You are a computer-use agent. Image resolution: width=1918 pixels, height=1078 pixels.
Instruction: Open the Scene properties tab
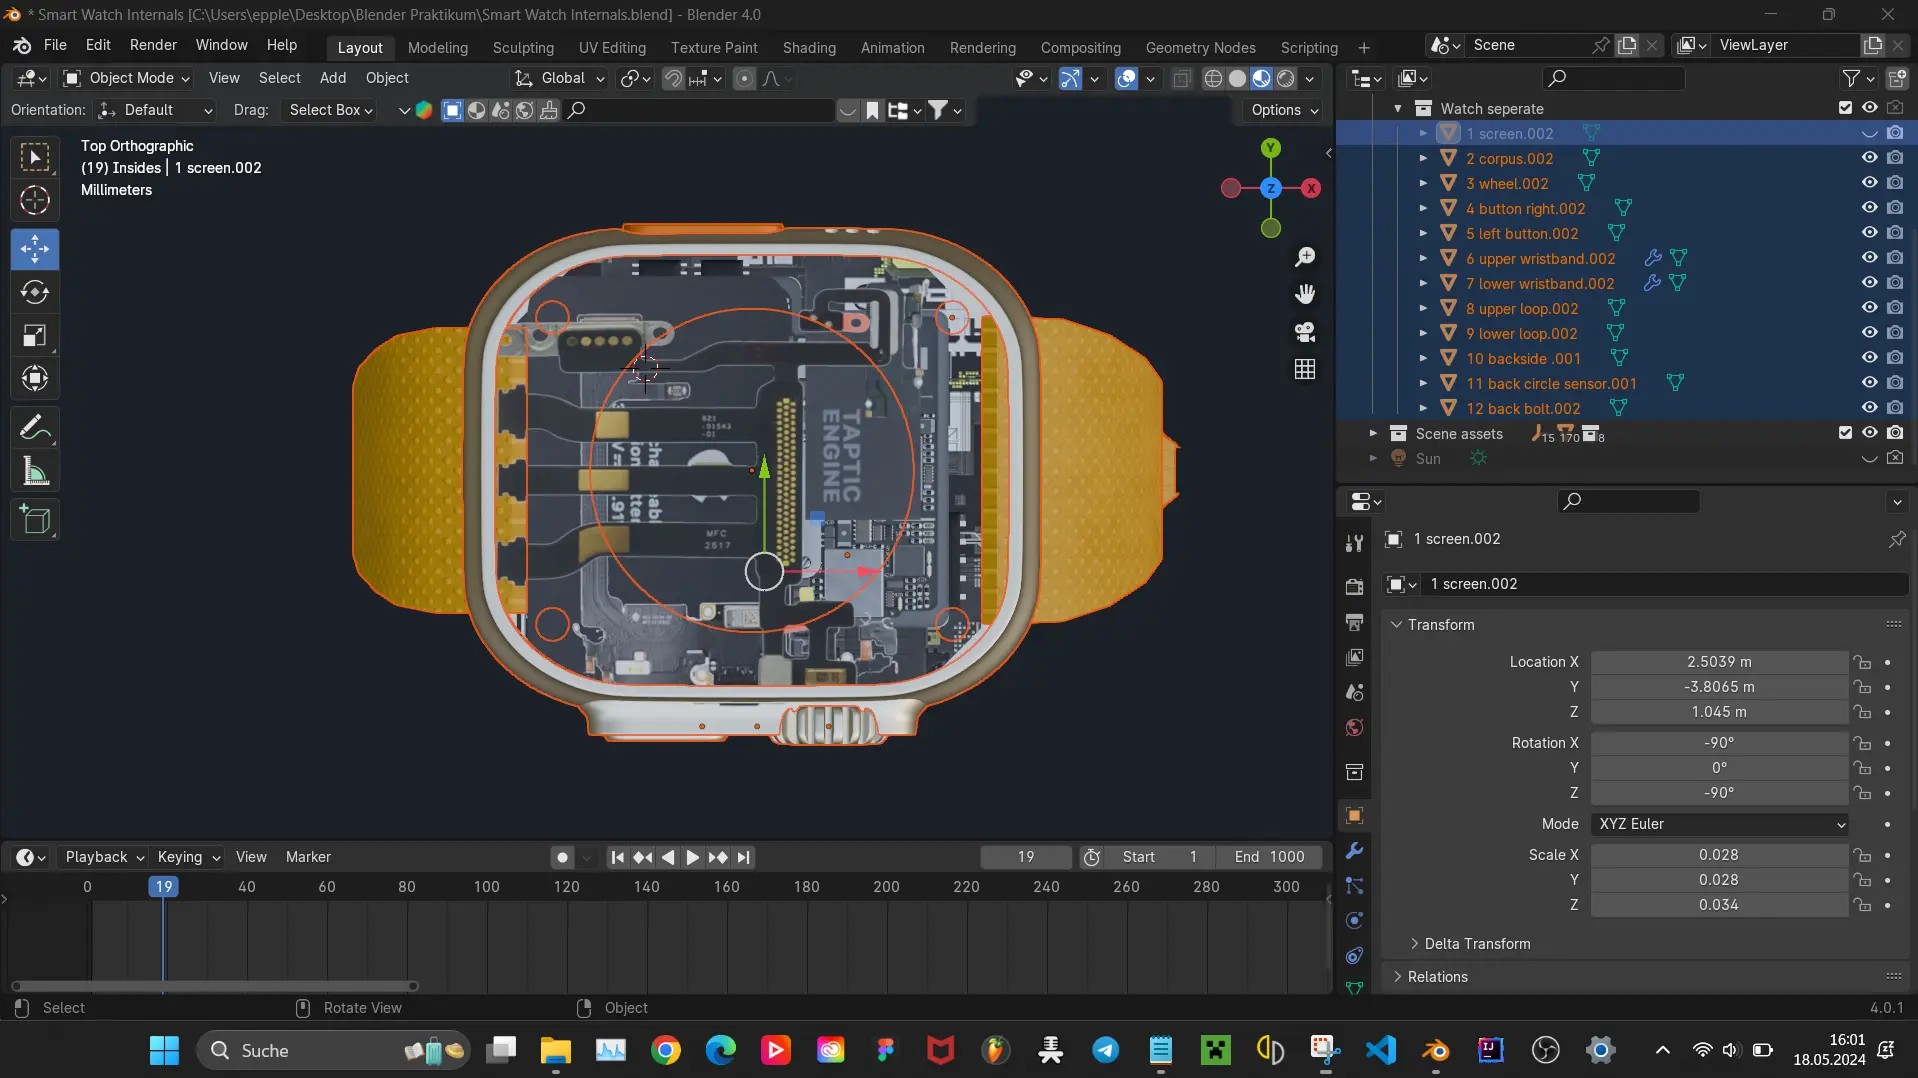[x=1355, y=692]
